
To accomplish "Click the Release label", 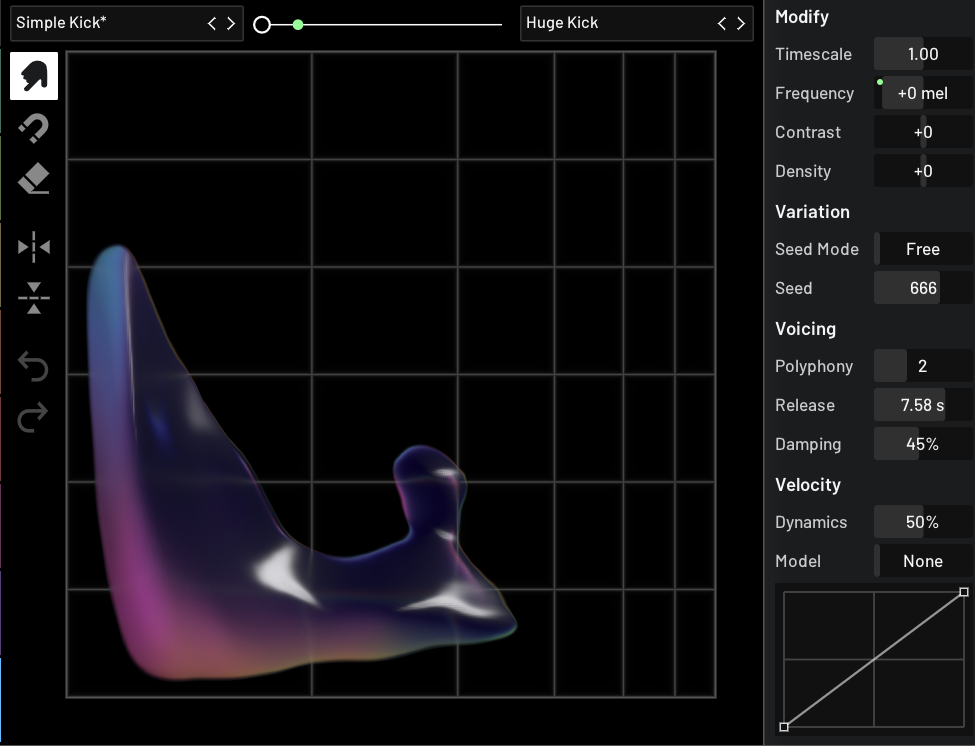I will [805, 405].
